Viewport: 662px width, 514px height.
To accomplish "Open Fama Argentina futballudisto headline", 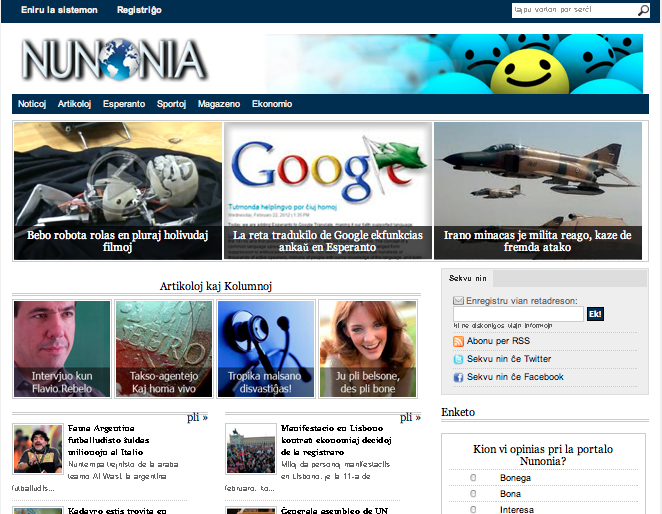I will 109,440.
